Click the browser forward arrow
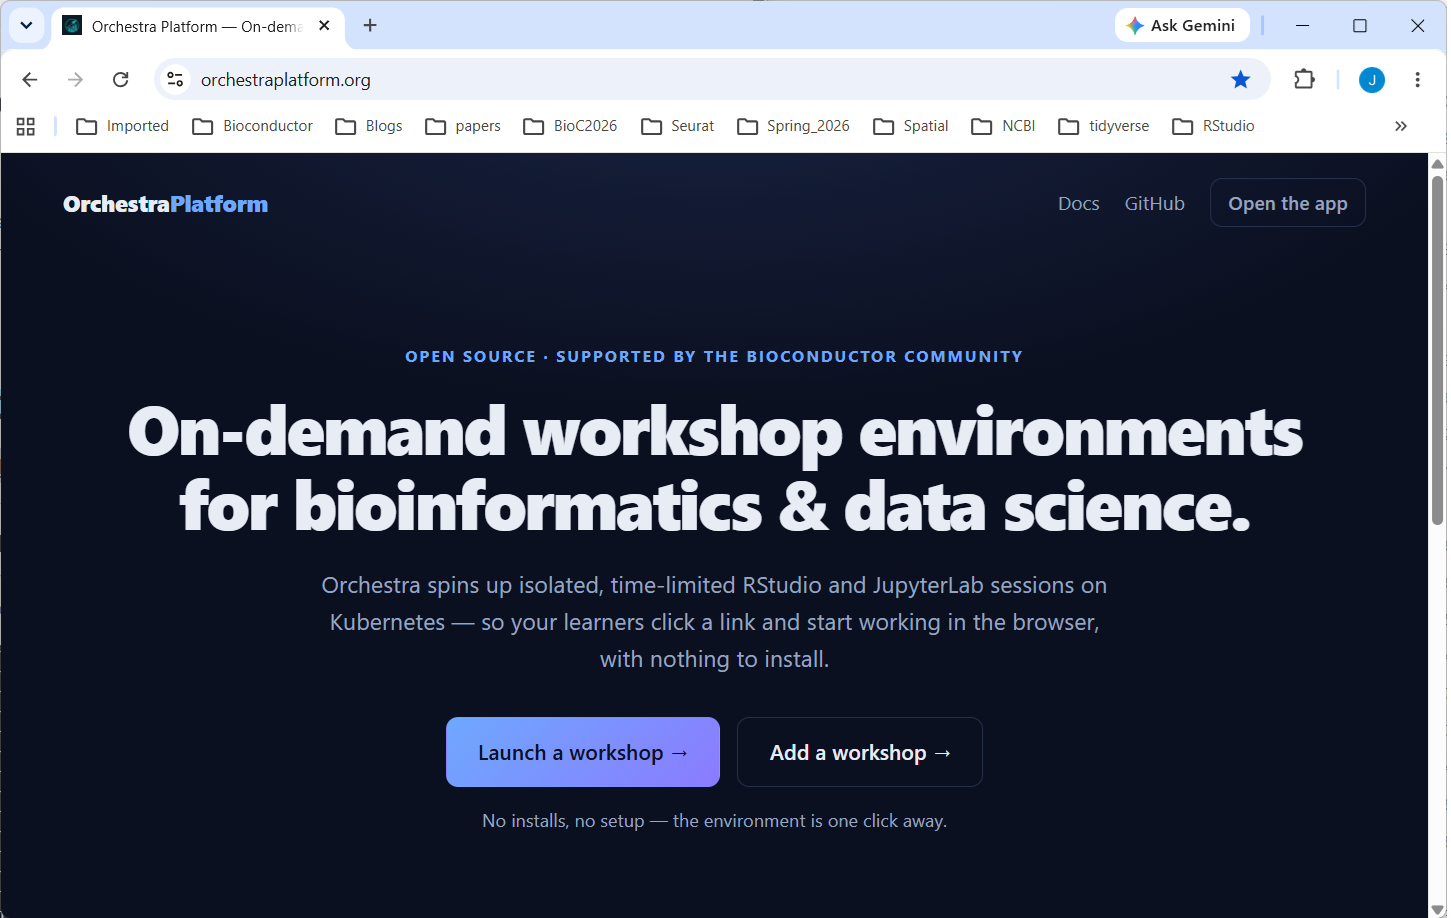Screen dimensions: 1451x918 click(75, 80)
